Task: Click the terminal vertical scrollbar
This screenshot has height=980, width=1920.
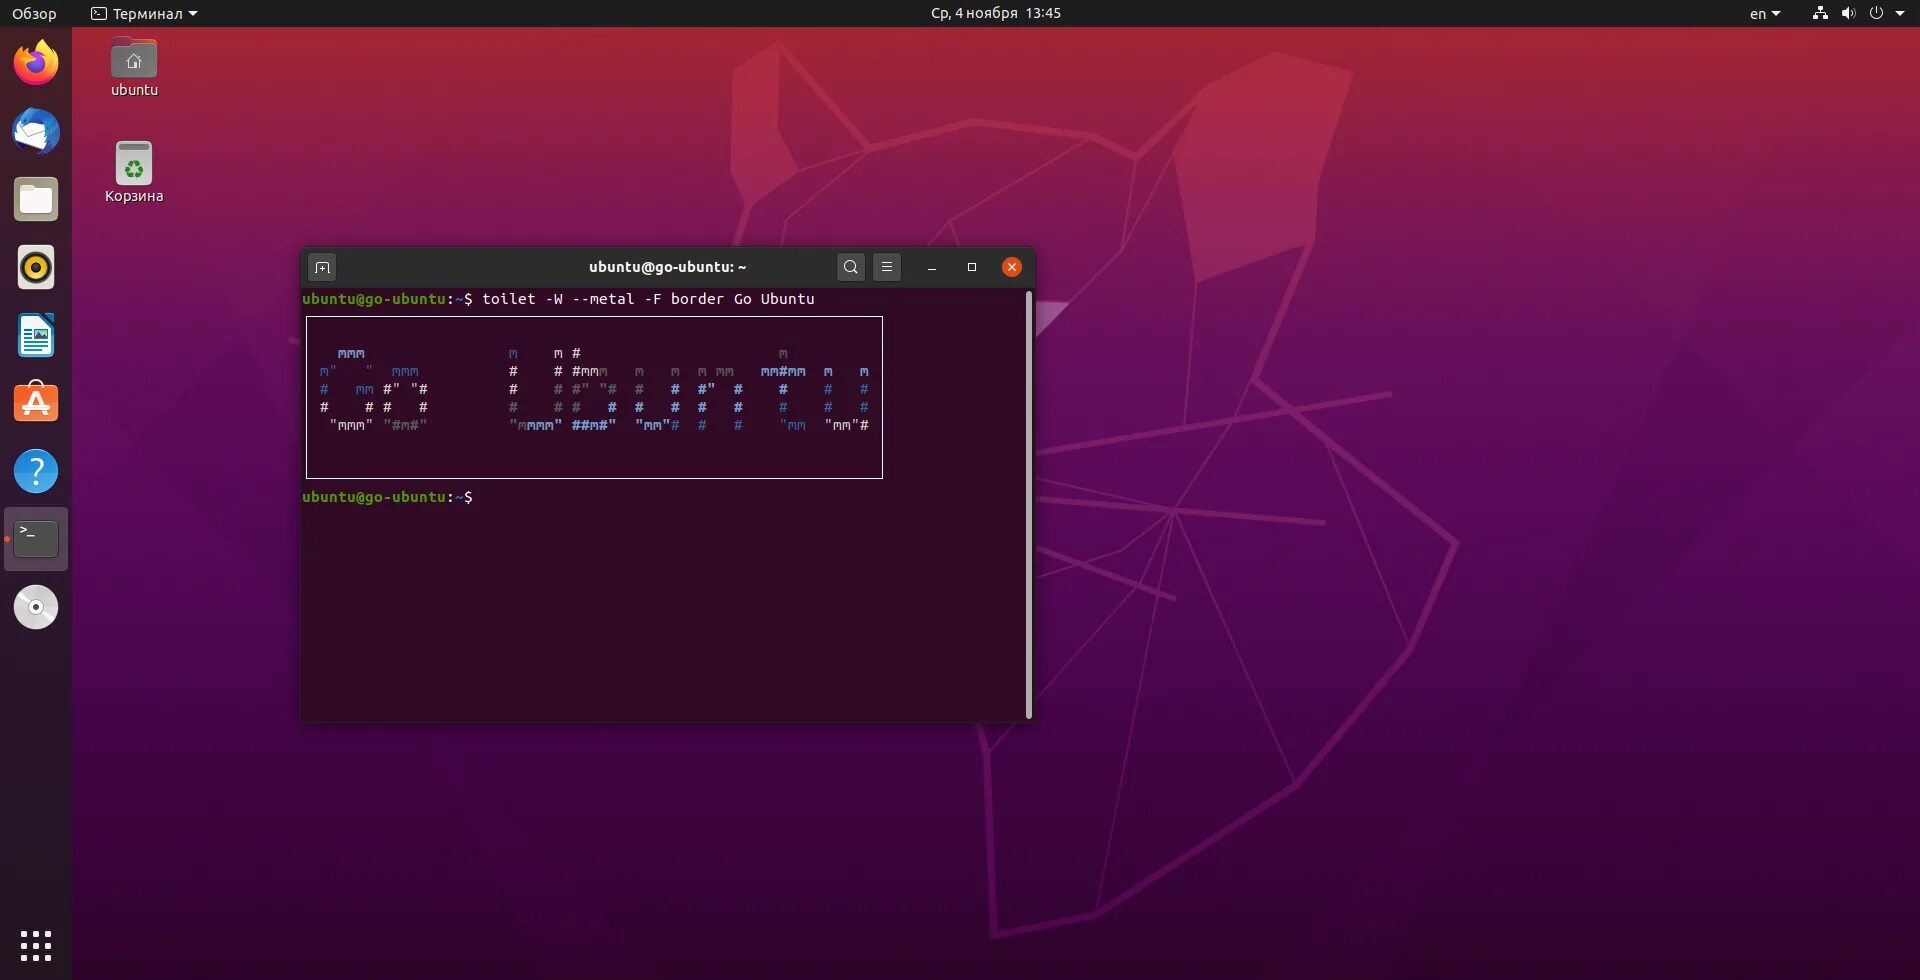Action: coord(1029,504)
